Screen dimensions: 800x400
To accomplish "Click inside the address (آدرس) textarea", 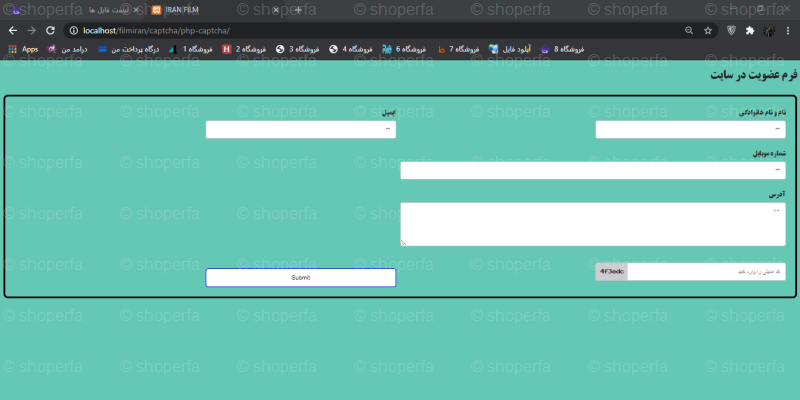I will [592, 224].
